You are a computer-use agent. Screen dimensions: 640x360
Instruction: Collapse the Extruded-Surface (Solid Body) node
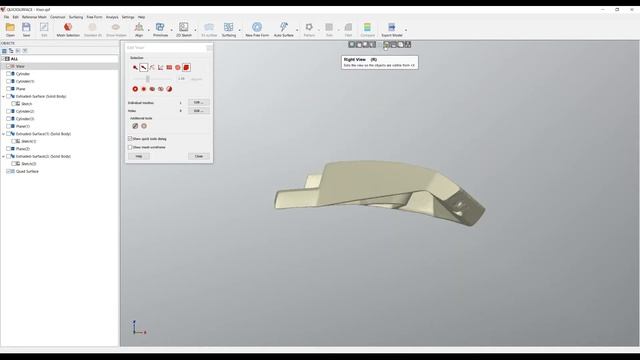point(3,97)
